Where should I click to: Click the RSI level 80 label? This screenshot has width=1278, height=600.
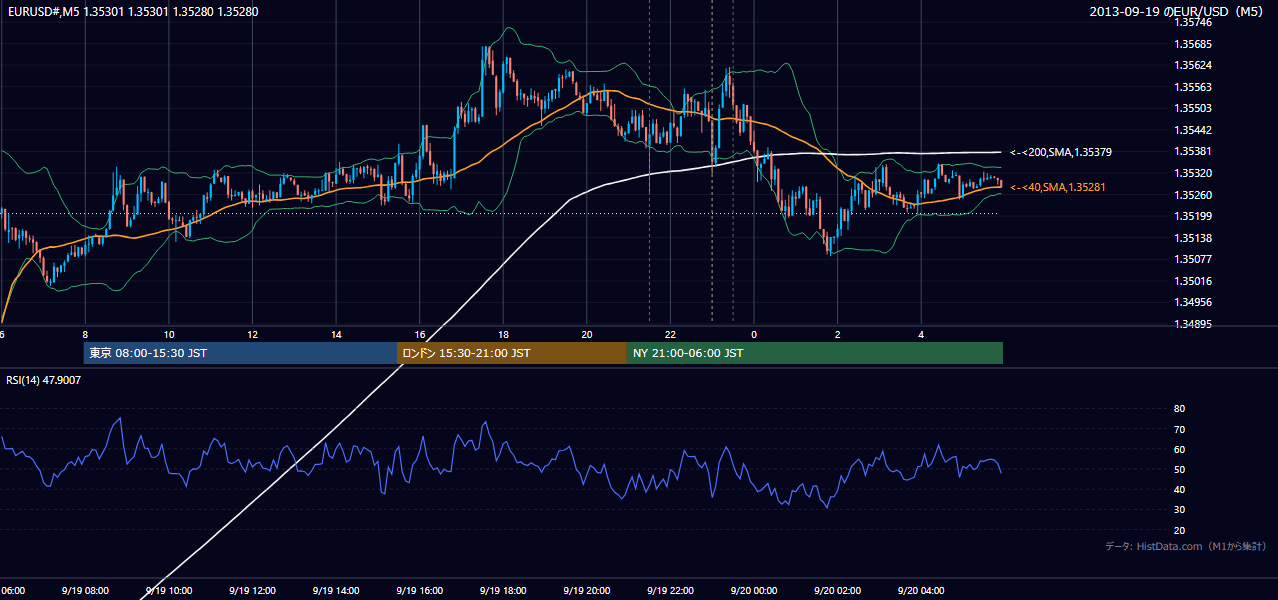(1179, 409)
